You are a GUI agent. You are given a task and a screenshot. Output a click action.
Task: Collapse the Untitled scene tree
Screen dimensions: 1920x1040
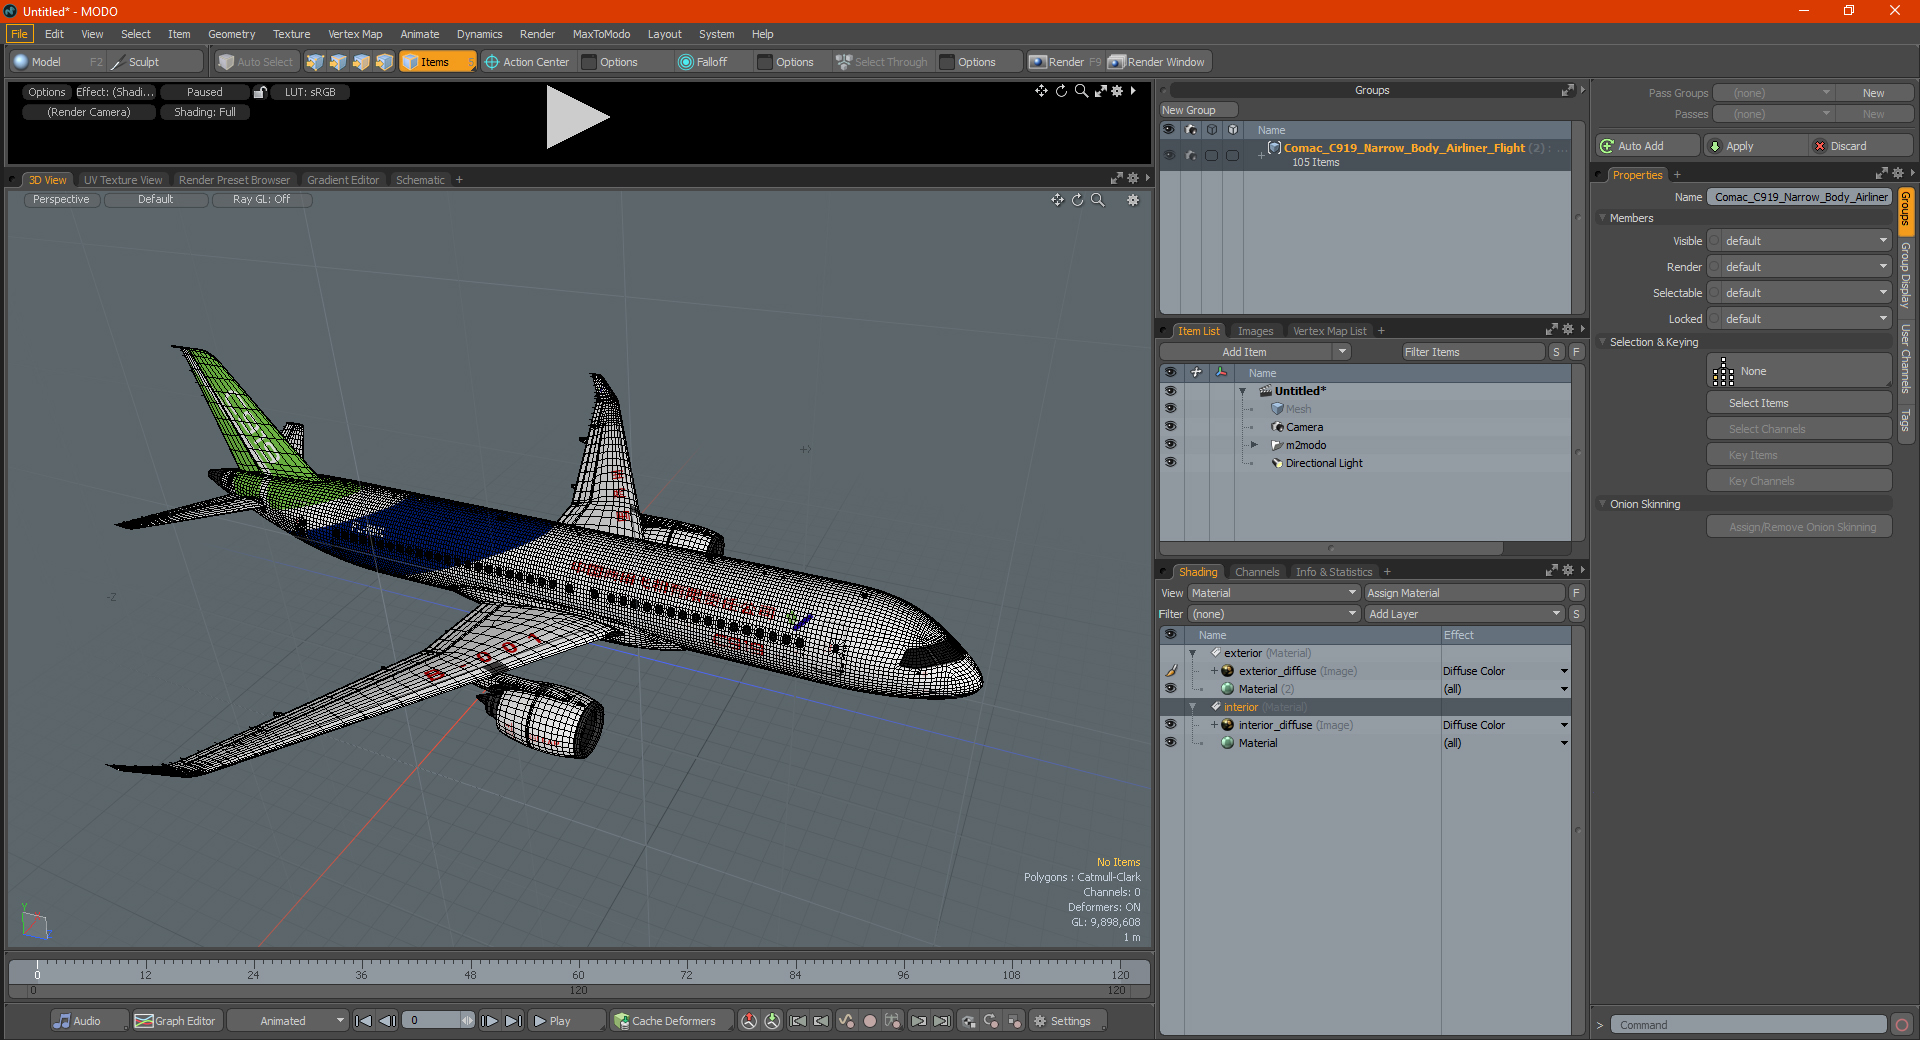point(1243,391)
